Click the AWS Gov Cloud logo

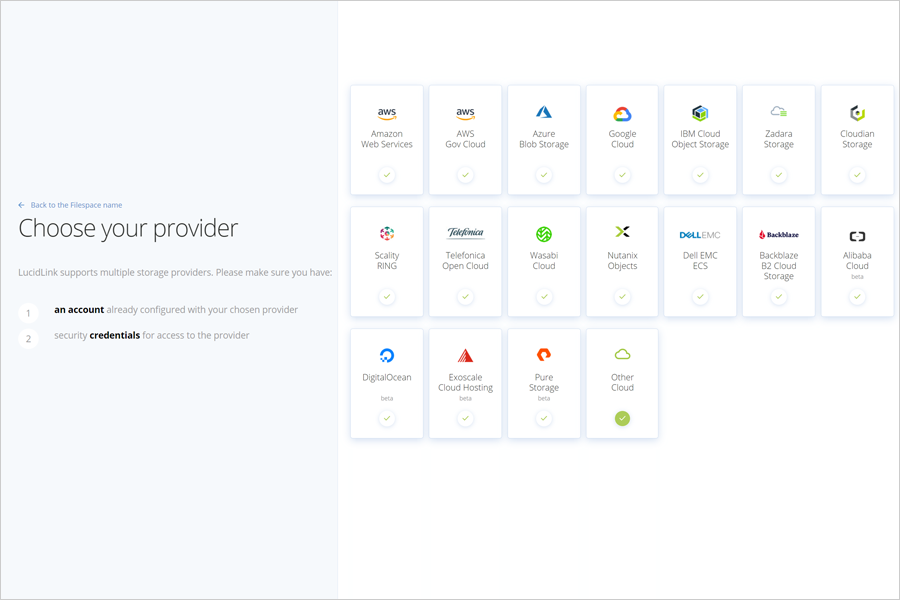tap(465, 113)
